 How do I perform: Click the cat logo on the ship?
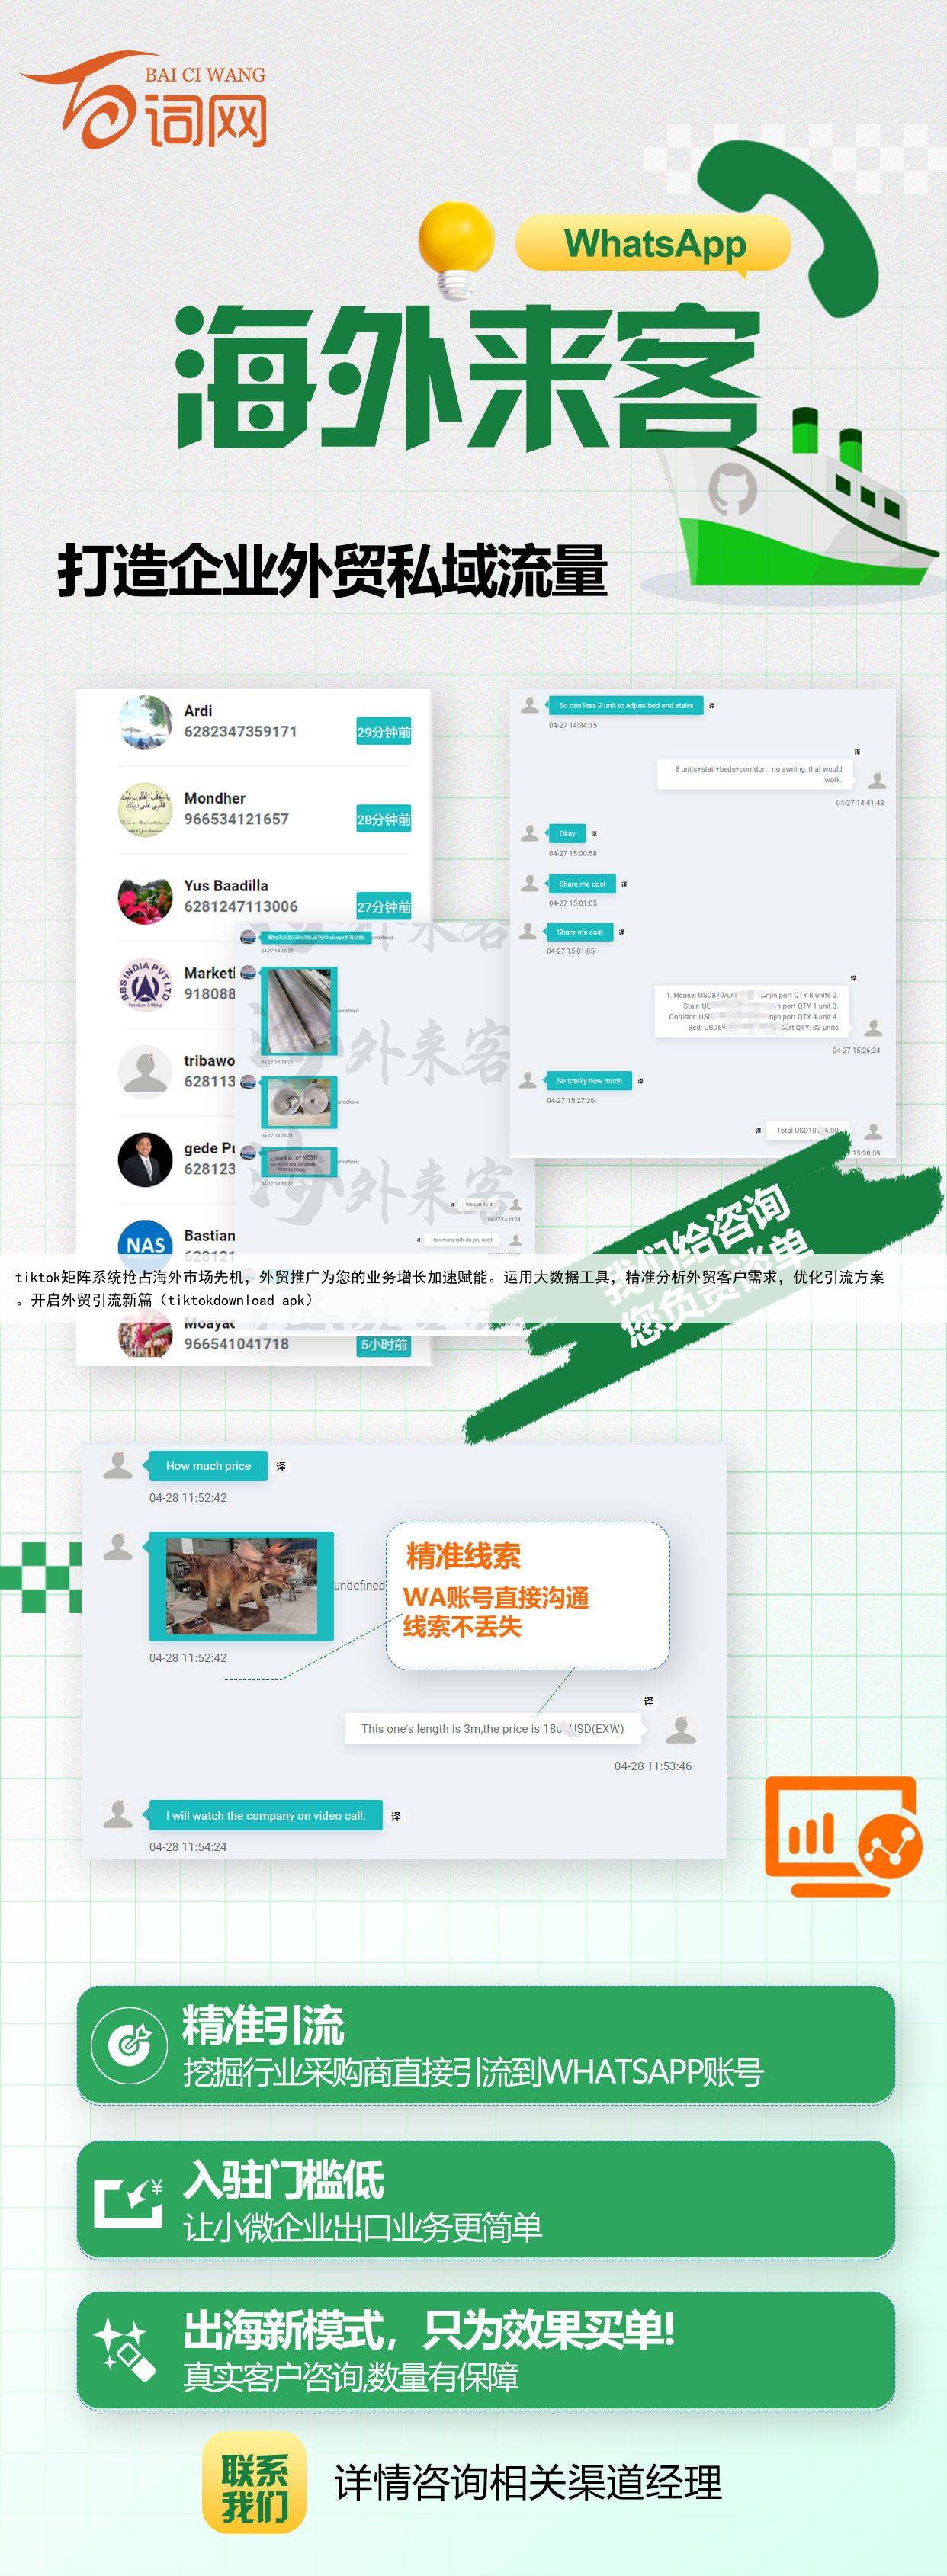[732, 489]
